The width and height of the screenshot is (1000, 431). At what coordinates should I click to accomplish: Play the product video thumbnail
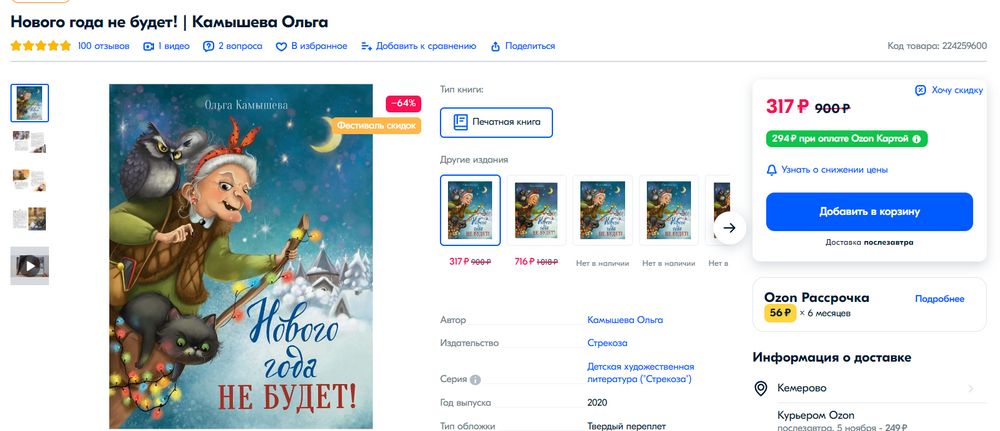[x=29, y=265]
